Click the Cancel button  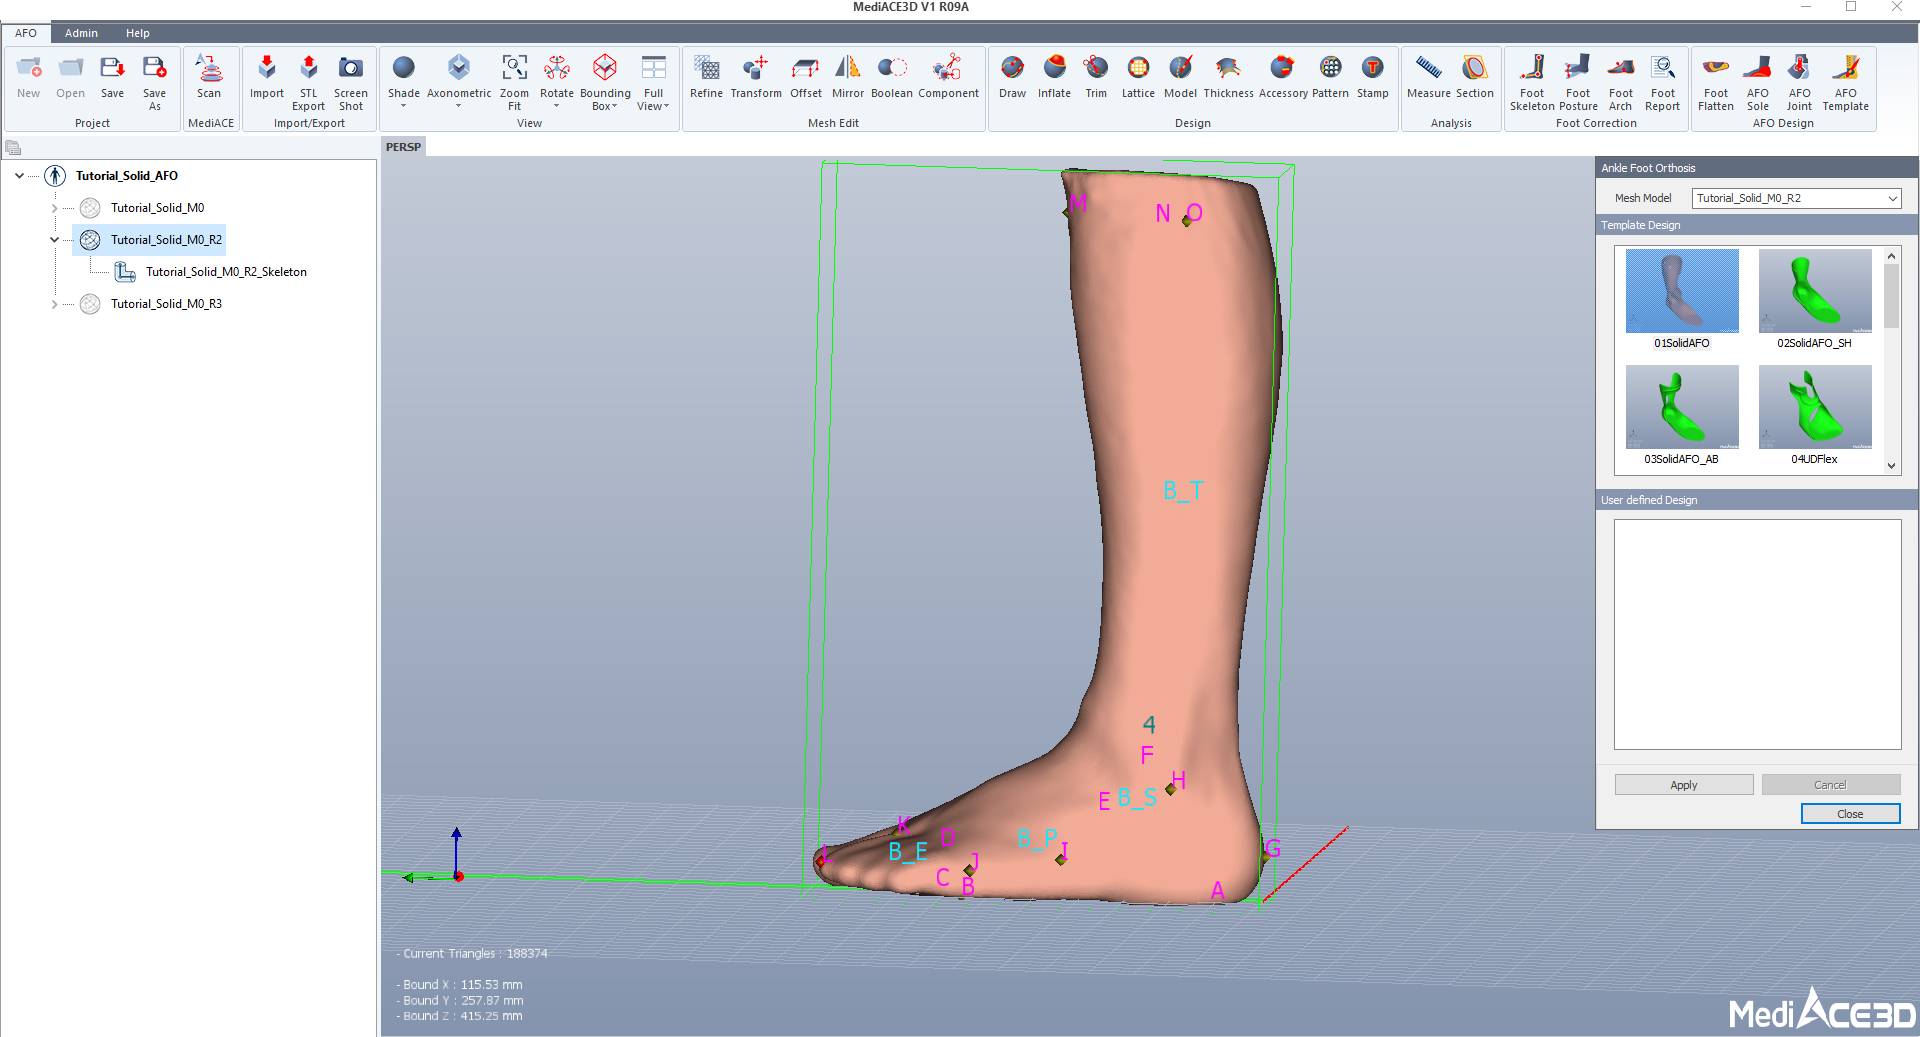point(1831,785)
